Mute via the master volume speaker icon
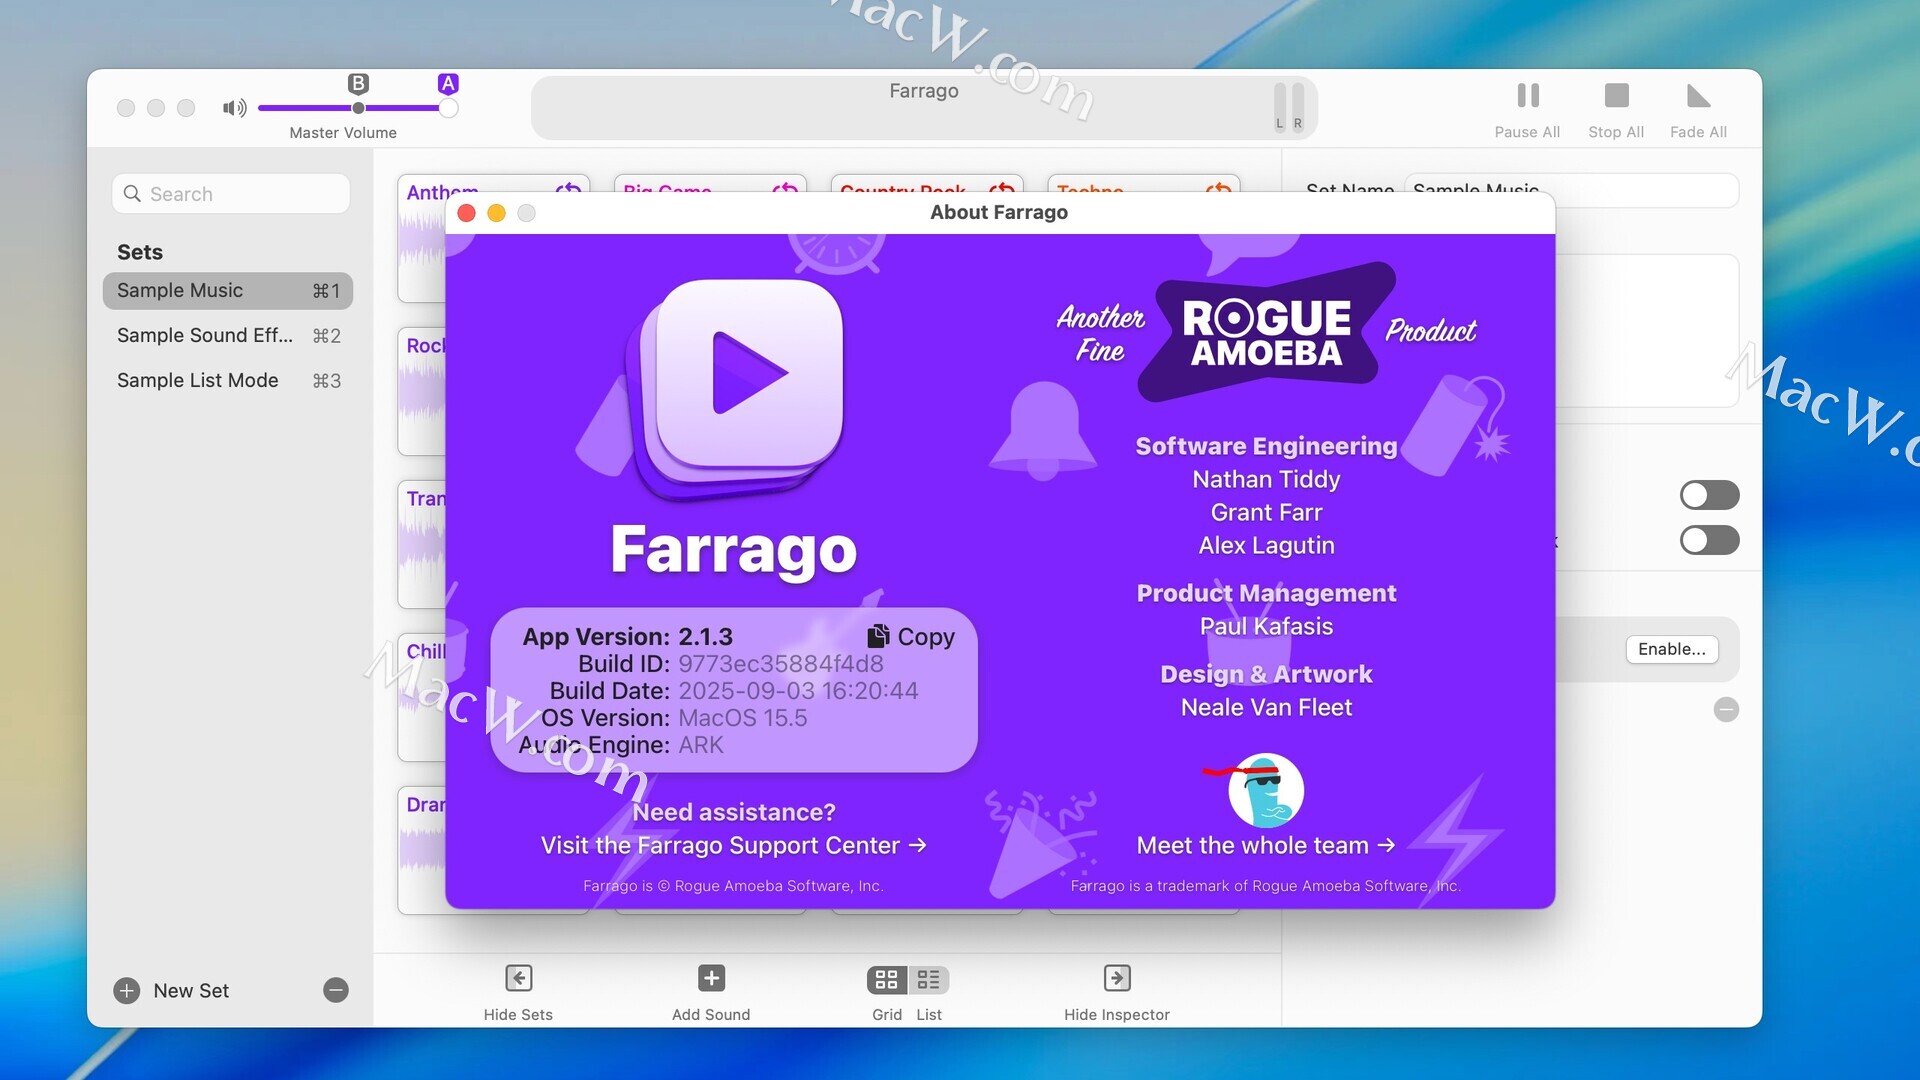 234,108
